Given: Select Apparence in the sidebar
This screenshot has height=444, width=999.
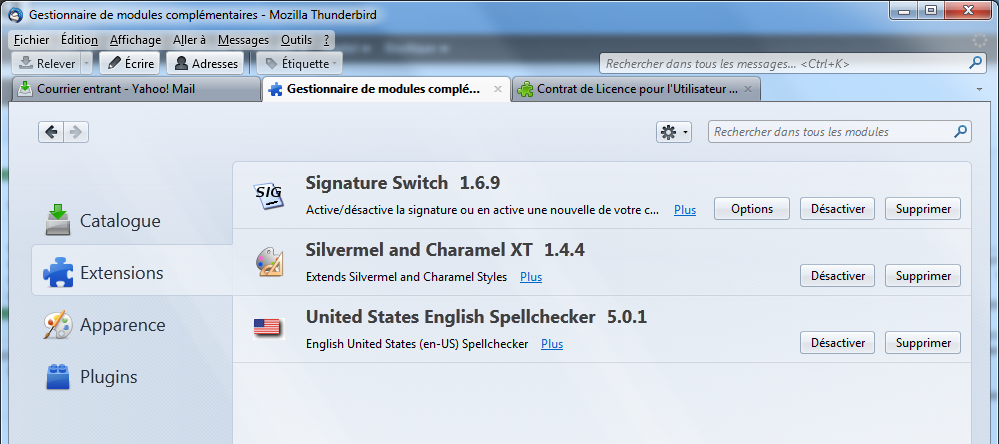Looking at the screenshot, I should click(x=132, y=325).
